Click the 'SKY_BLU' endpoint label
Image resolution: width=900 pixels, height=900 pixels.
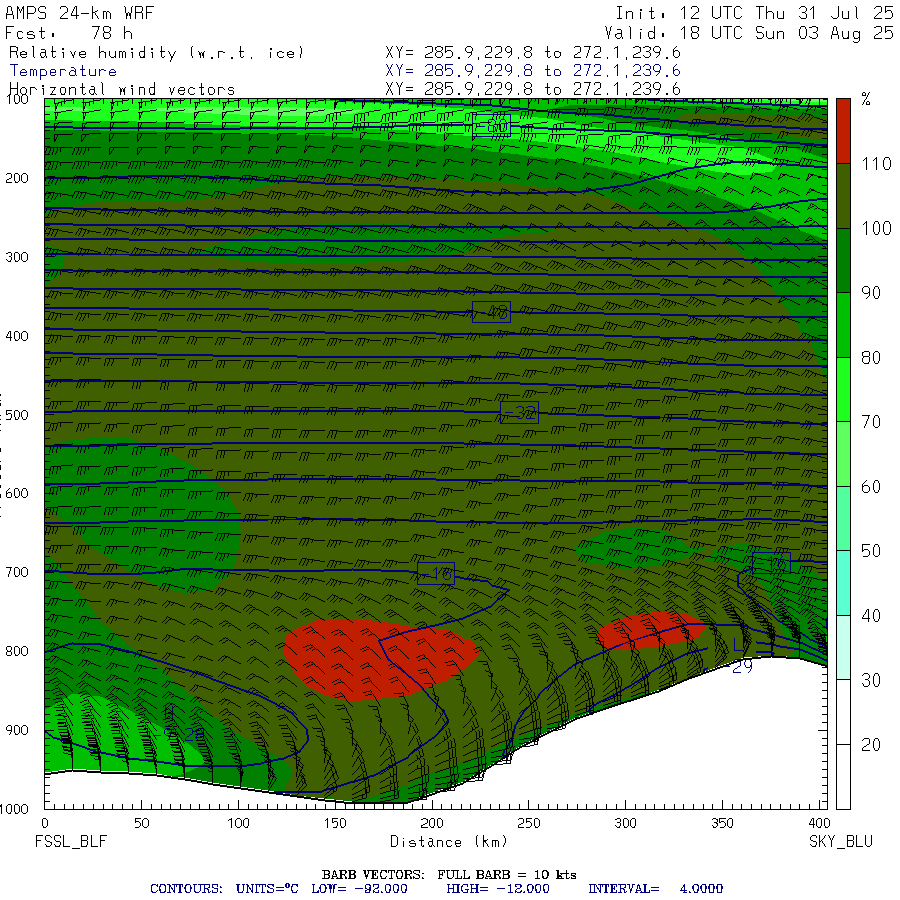(841, 841)
